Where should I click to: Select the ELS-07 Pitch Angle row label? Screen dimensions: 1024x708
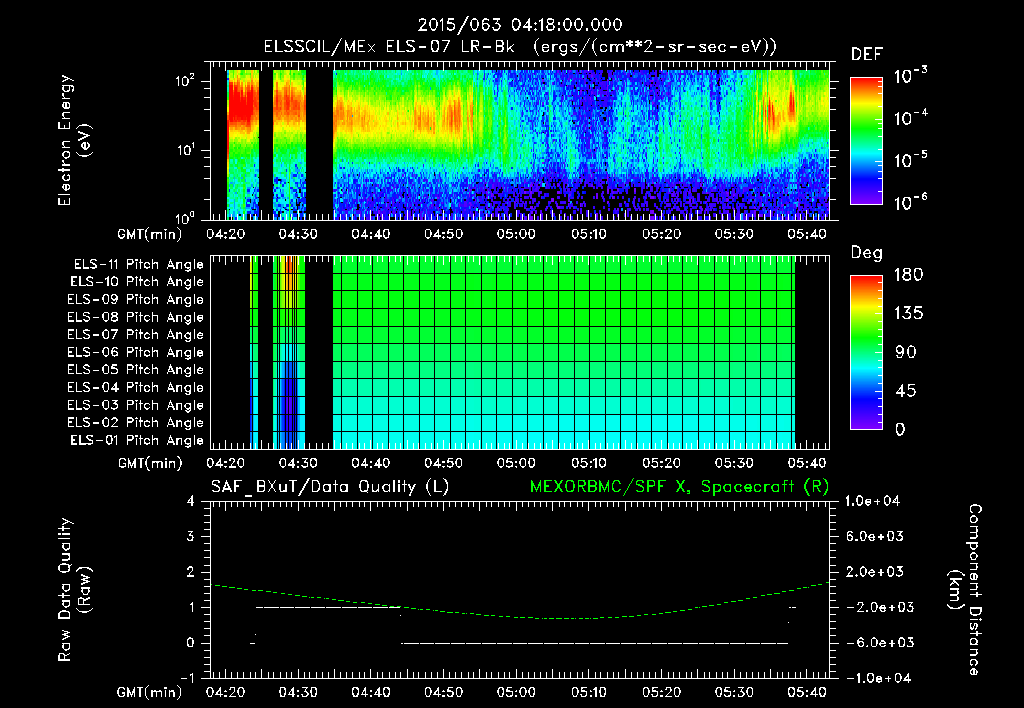pos(136,334)
